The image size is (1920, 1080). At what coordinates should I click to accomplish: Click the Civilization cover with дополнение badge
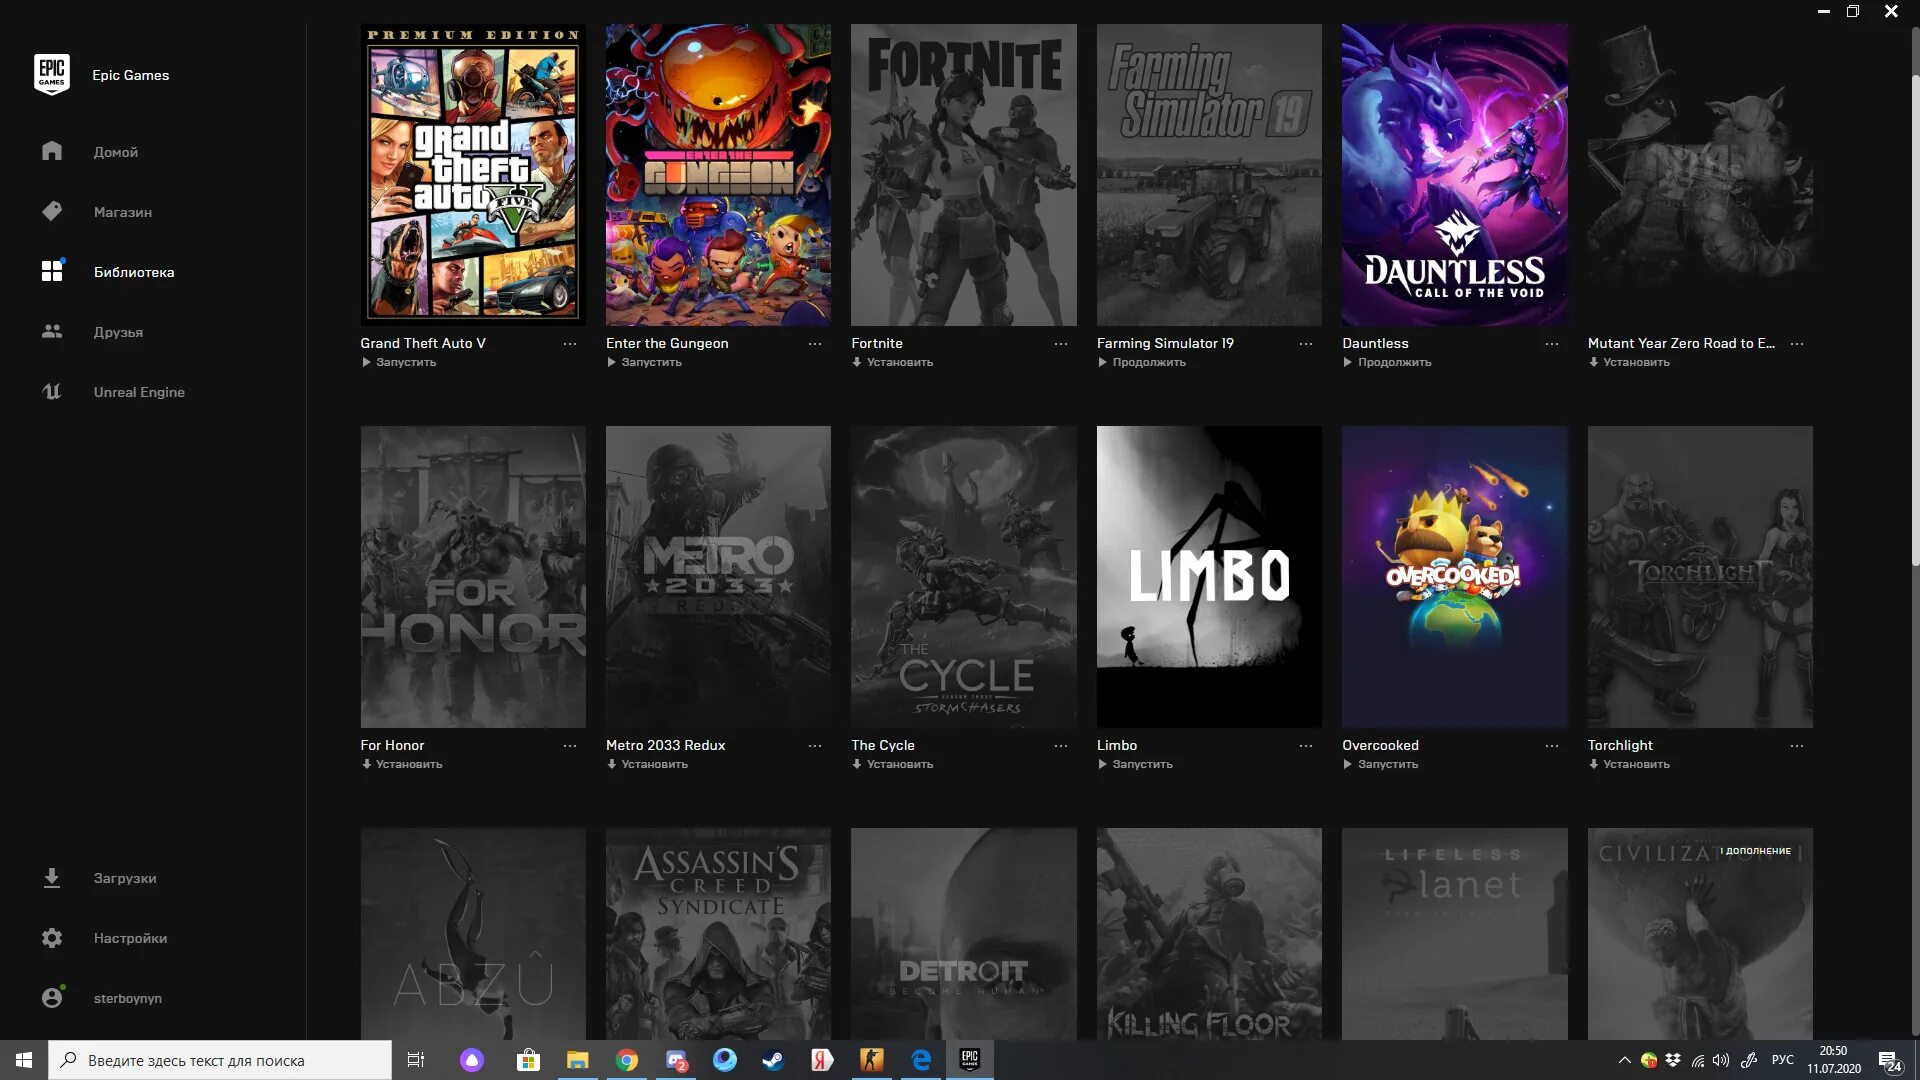pyautogui.click(x=1700, y=934)
